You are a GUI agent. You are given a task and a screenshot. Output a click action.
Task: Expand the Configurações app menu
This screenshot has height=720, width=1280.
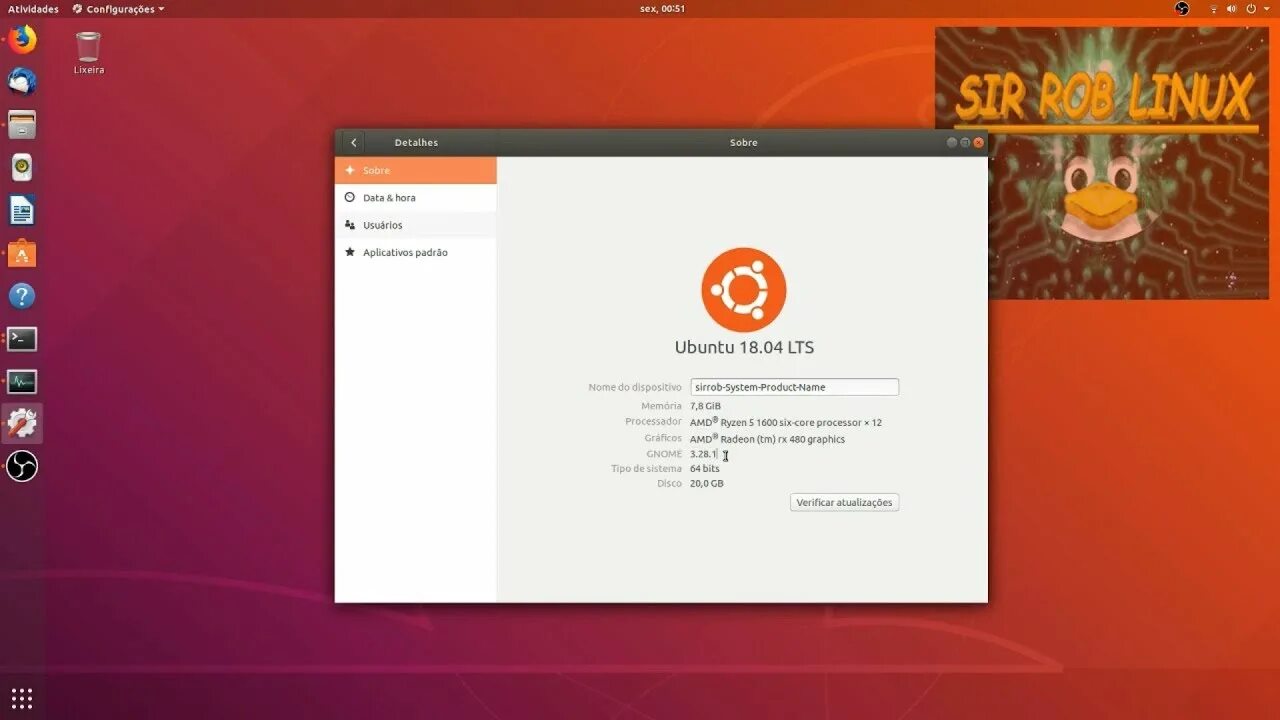(x=118, y=9)
